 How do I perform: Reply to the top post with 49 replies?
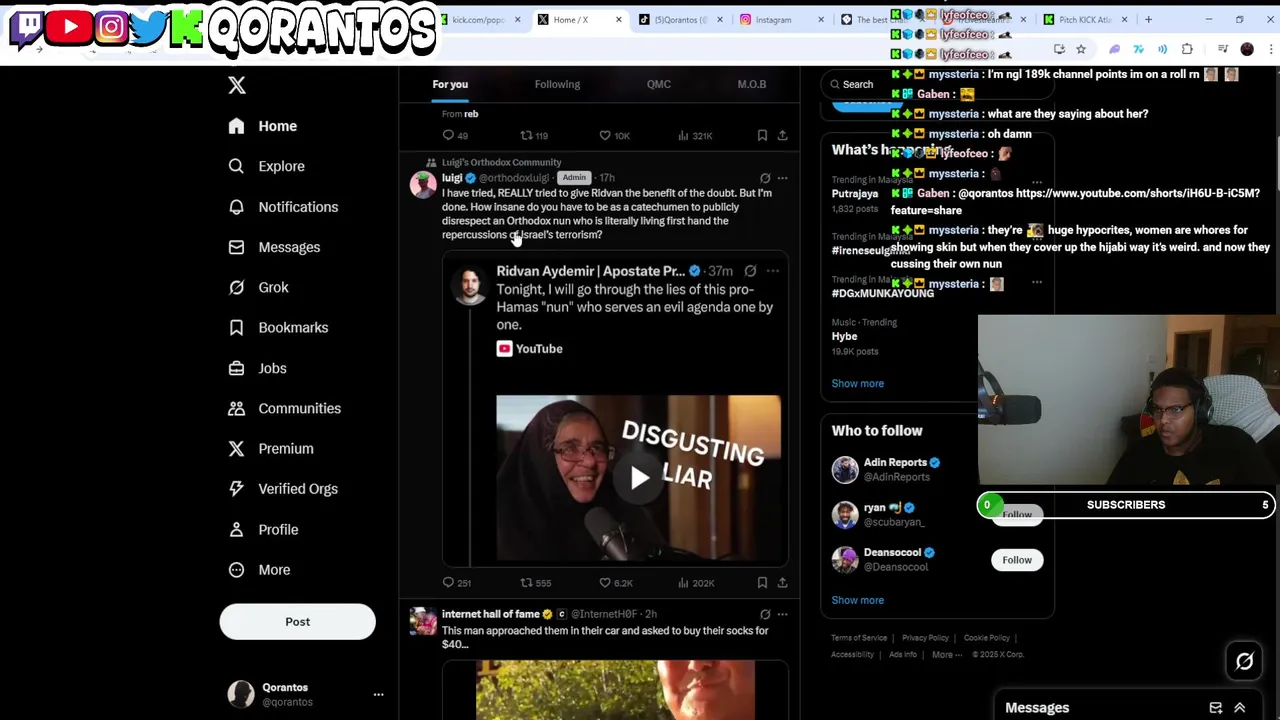click(x=455, y=135)
